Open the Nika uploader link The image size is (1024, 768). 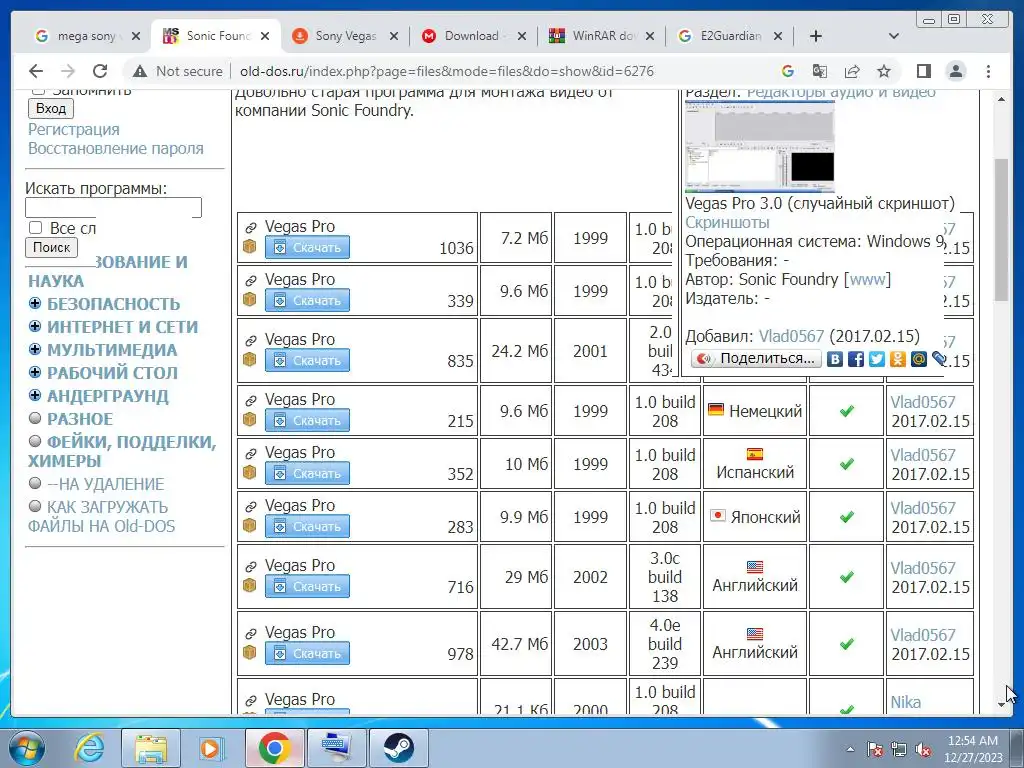click(905, 702)
